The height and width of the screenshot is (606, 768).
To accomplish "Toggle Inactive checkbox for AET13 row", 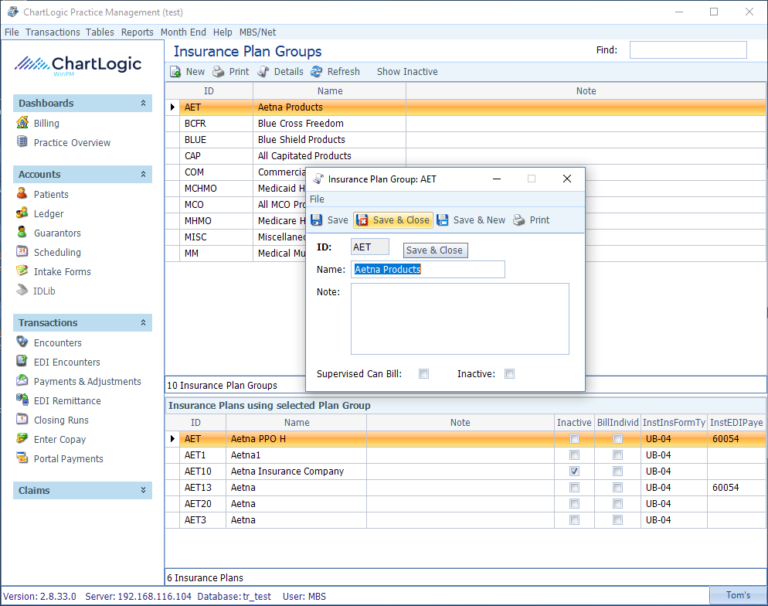I will (575, 487).
